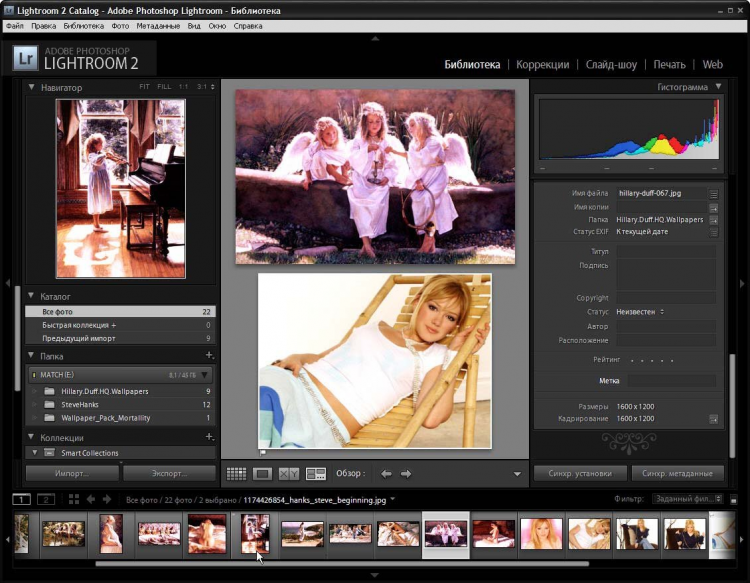Viewport: 750px width, 583px height.
Task: Click the next photo arrow beside Обзор
Action: pos(406,473)
